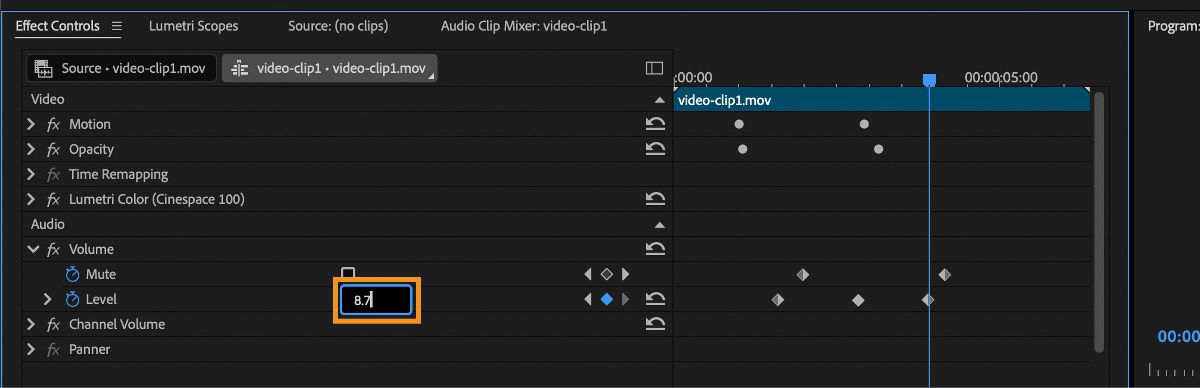The height and width of the screenshot is (388, 1200).
Task: Toggle the fx button for Time Remapping
Action: point(53,174)
